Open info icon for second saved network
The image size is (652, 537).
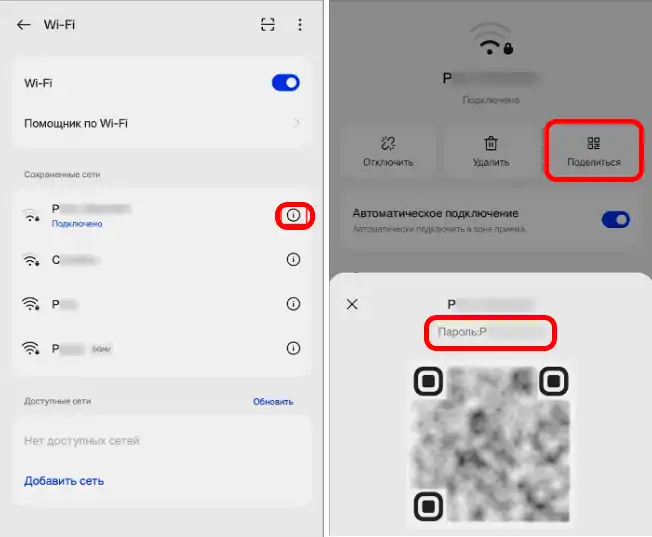coord(293,259)
